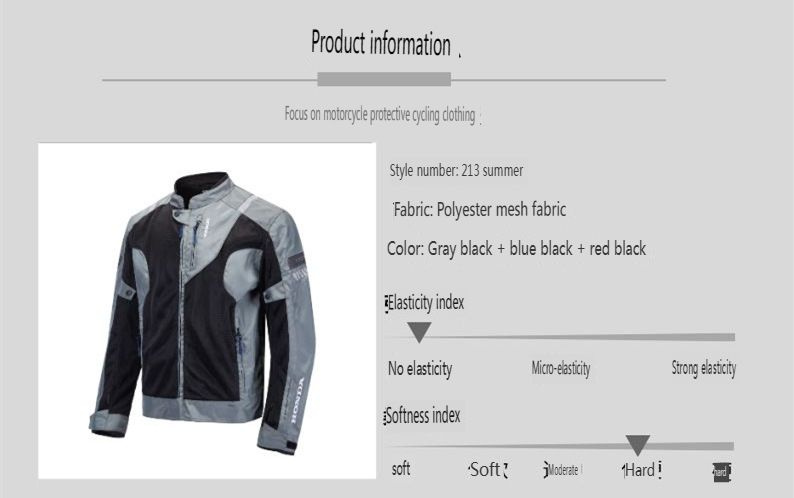Click the elasticity index triangle marker
The width and height of the screenshot is (794, 498).
coord(419,332)
